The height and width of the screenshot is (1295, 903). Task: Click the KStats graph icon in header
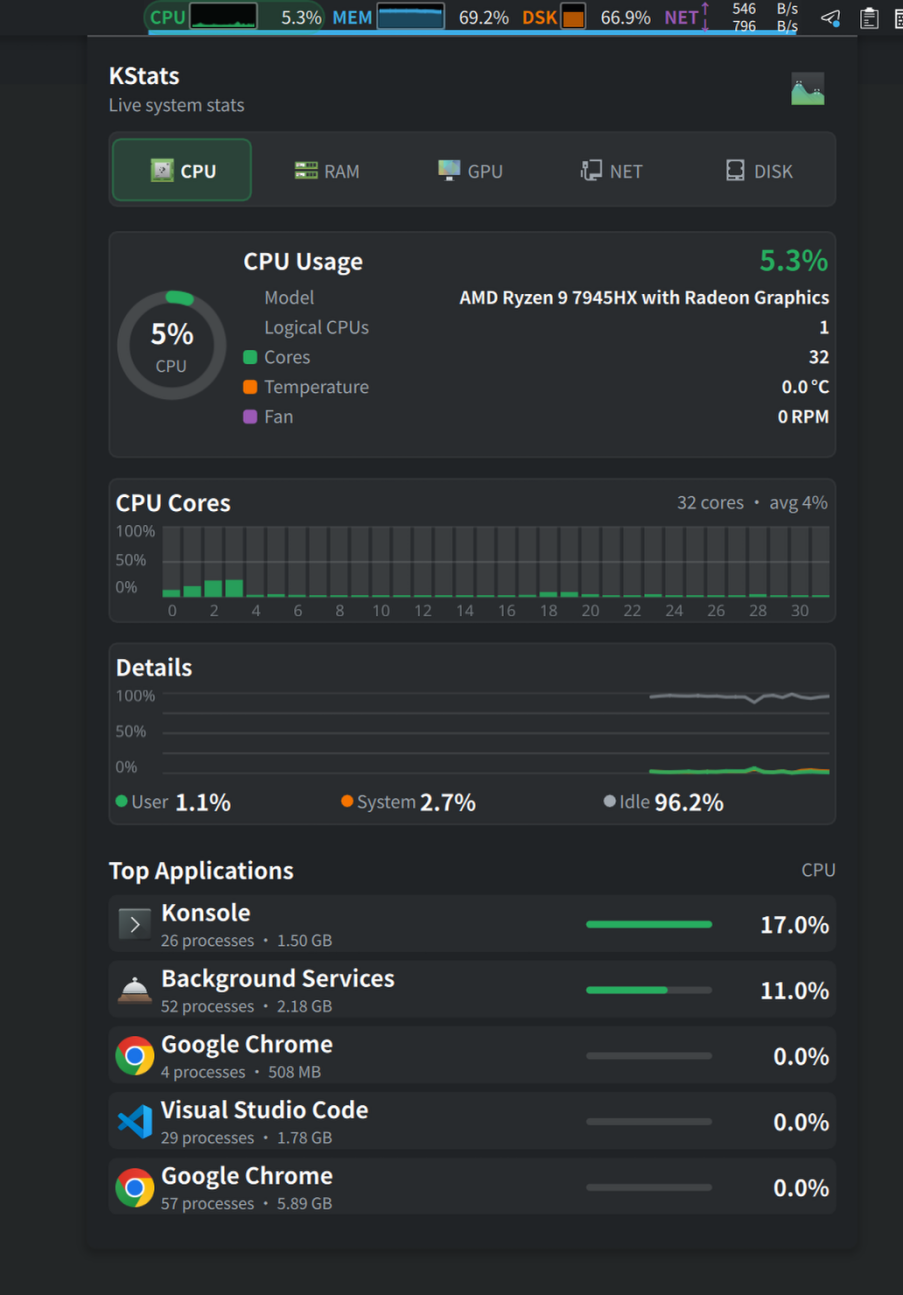(808, 89)
